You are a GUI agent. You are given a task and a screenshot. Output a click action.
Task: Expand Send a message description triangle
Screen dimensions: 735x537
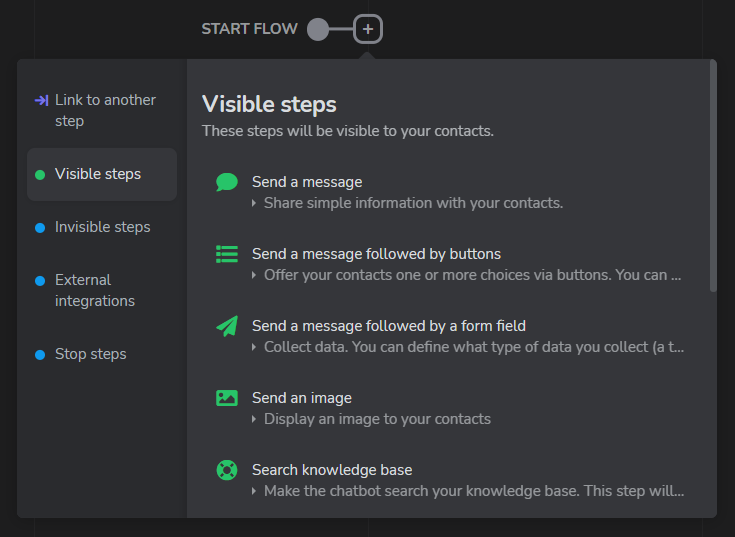click(254, 203)
